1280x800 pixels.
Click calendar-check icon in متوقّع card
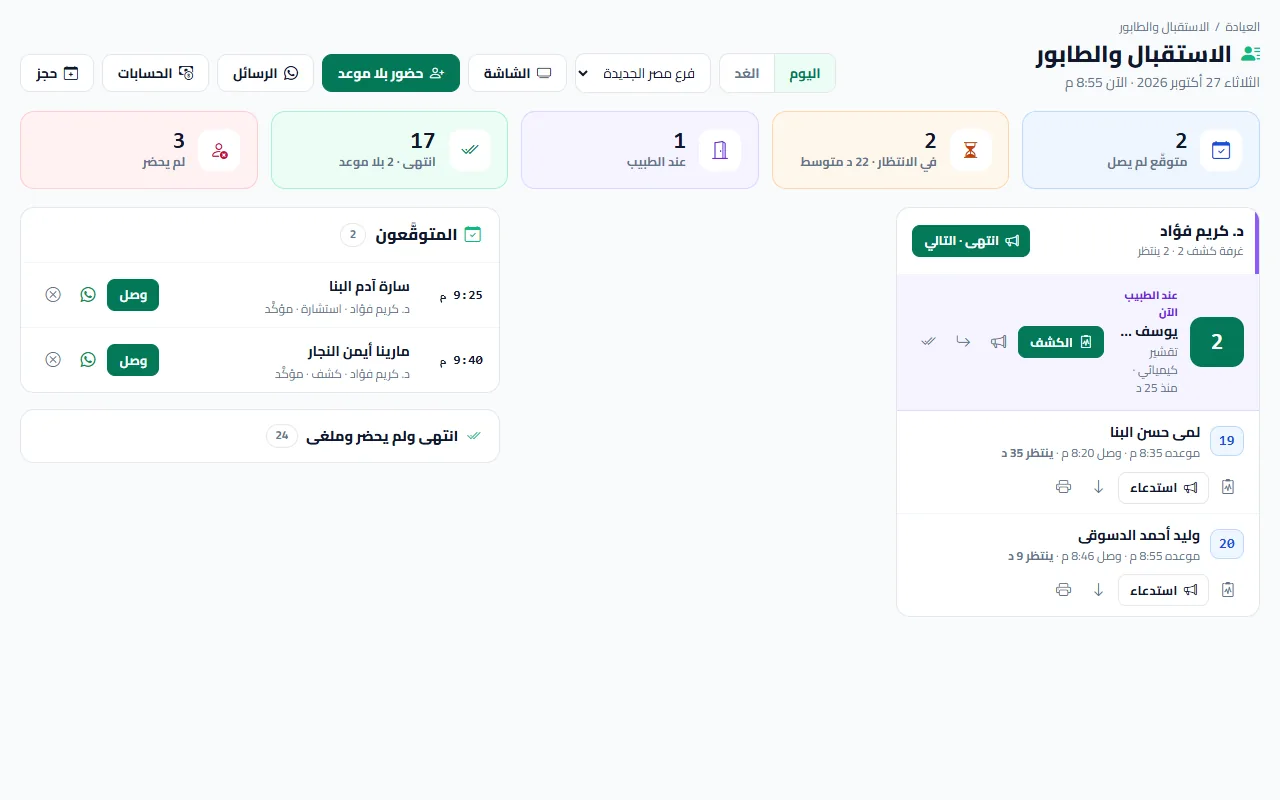coord(1220,150)
